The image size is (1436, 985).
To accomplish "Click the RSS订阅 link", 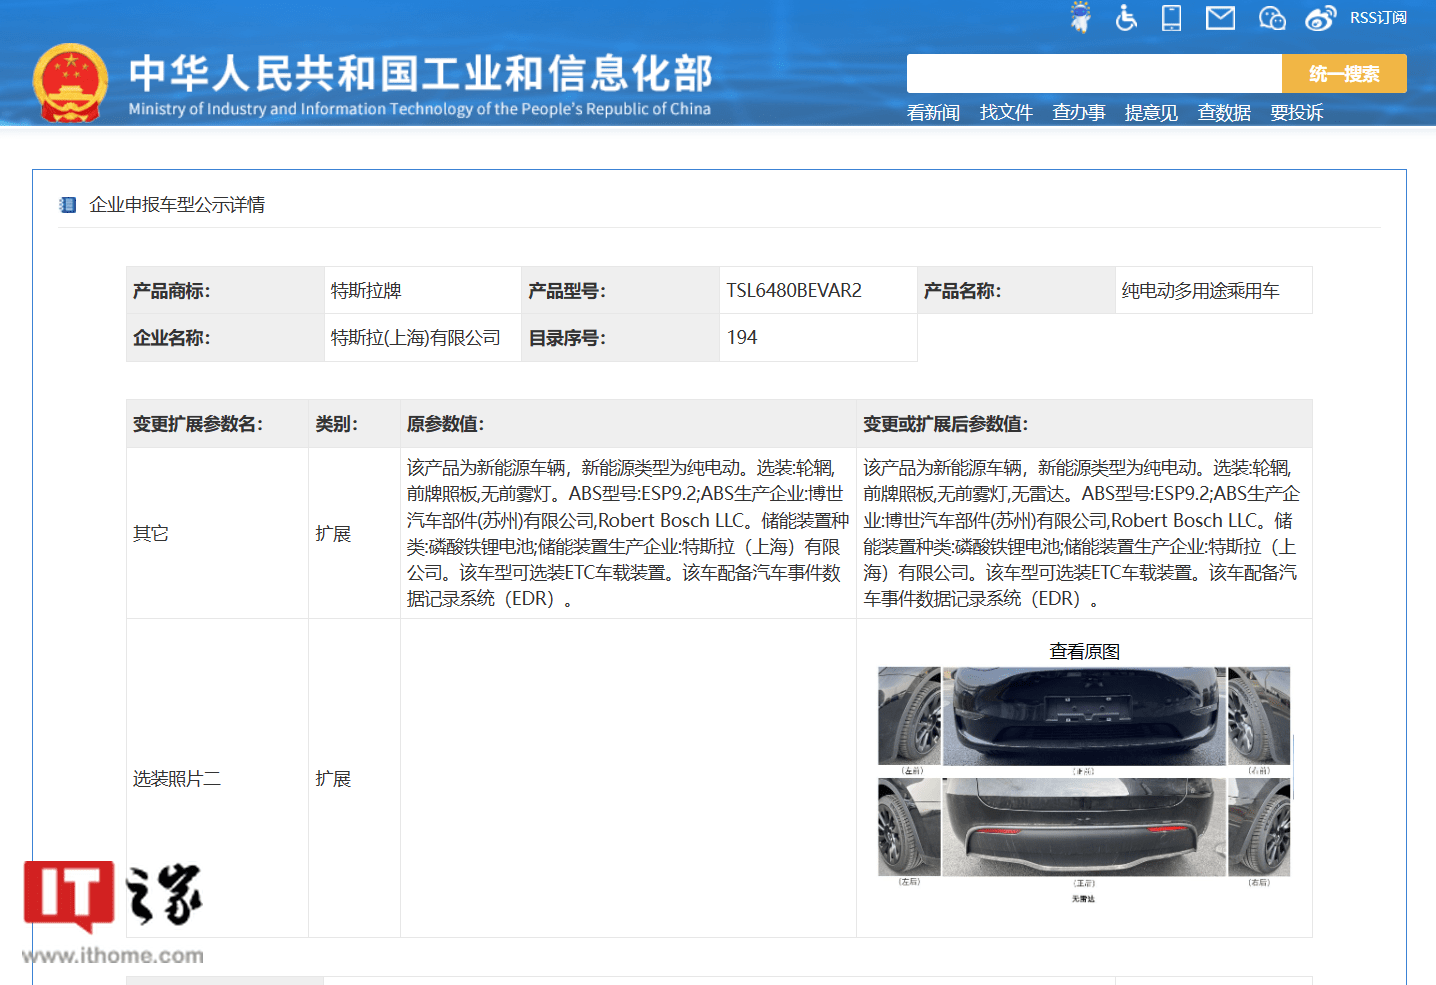I will 1378,18.
